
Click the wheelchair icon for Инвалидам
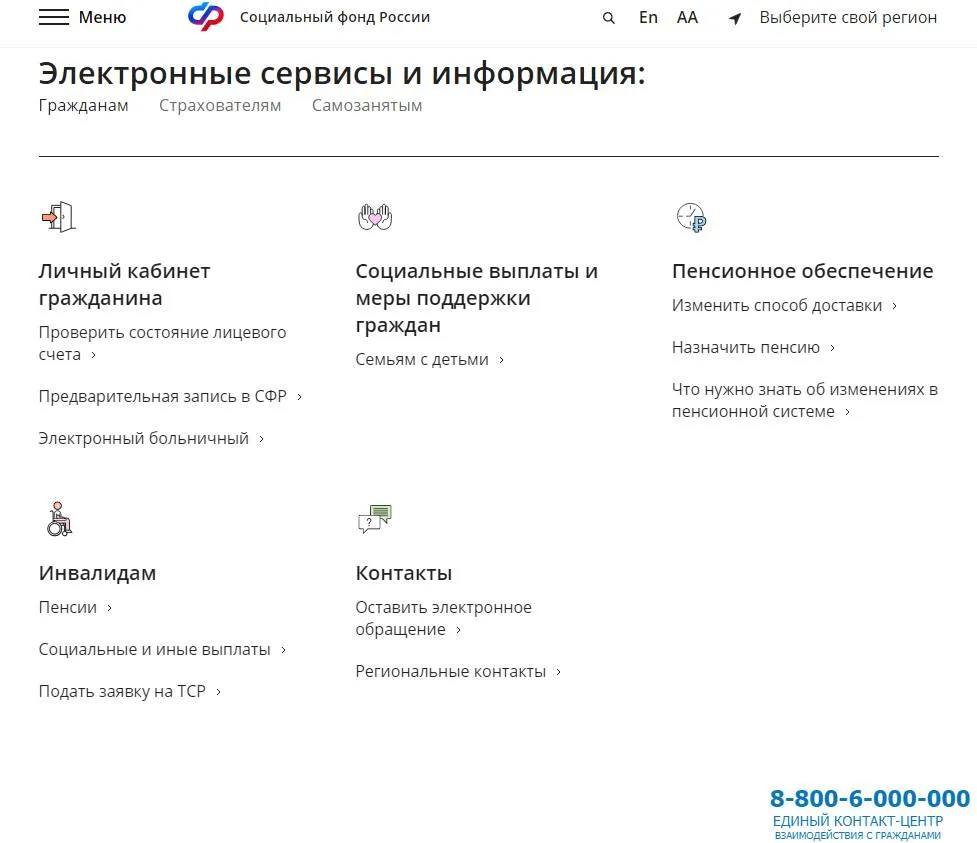[59, 519]
